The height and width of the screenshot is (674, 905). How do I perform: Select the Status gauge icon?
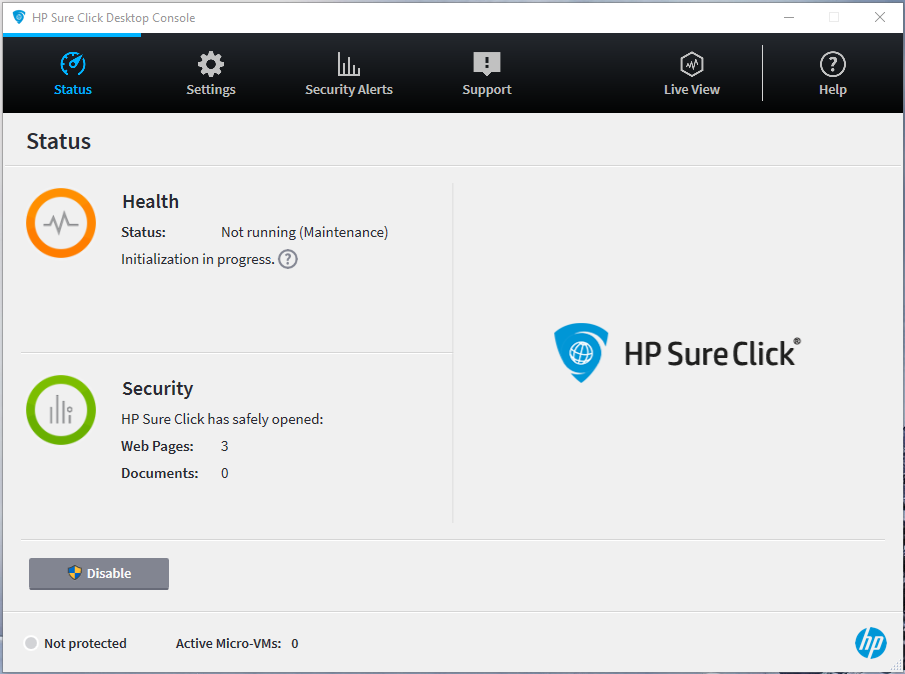pyautogui.click(x=72, y=63)
